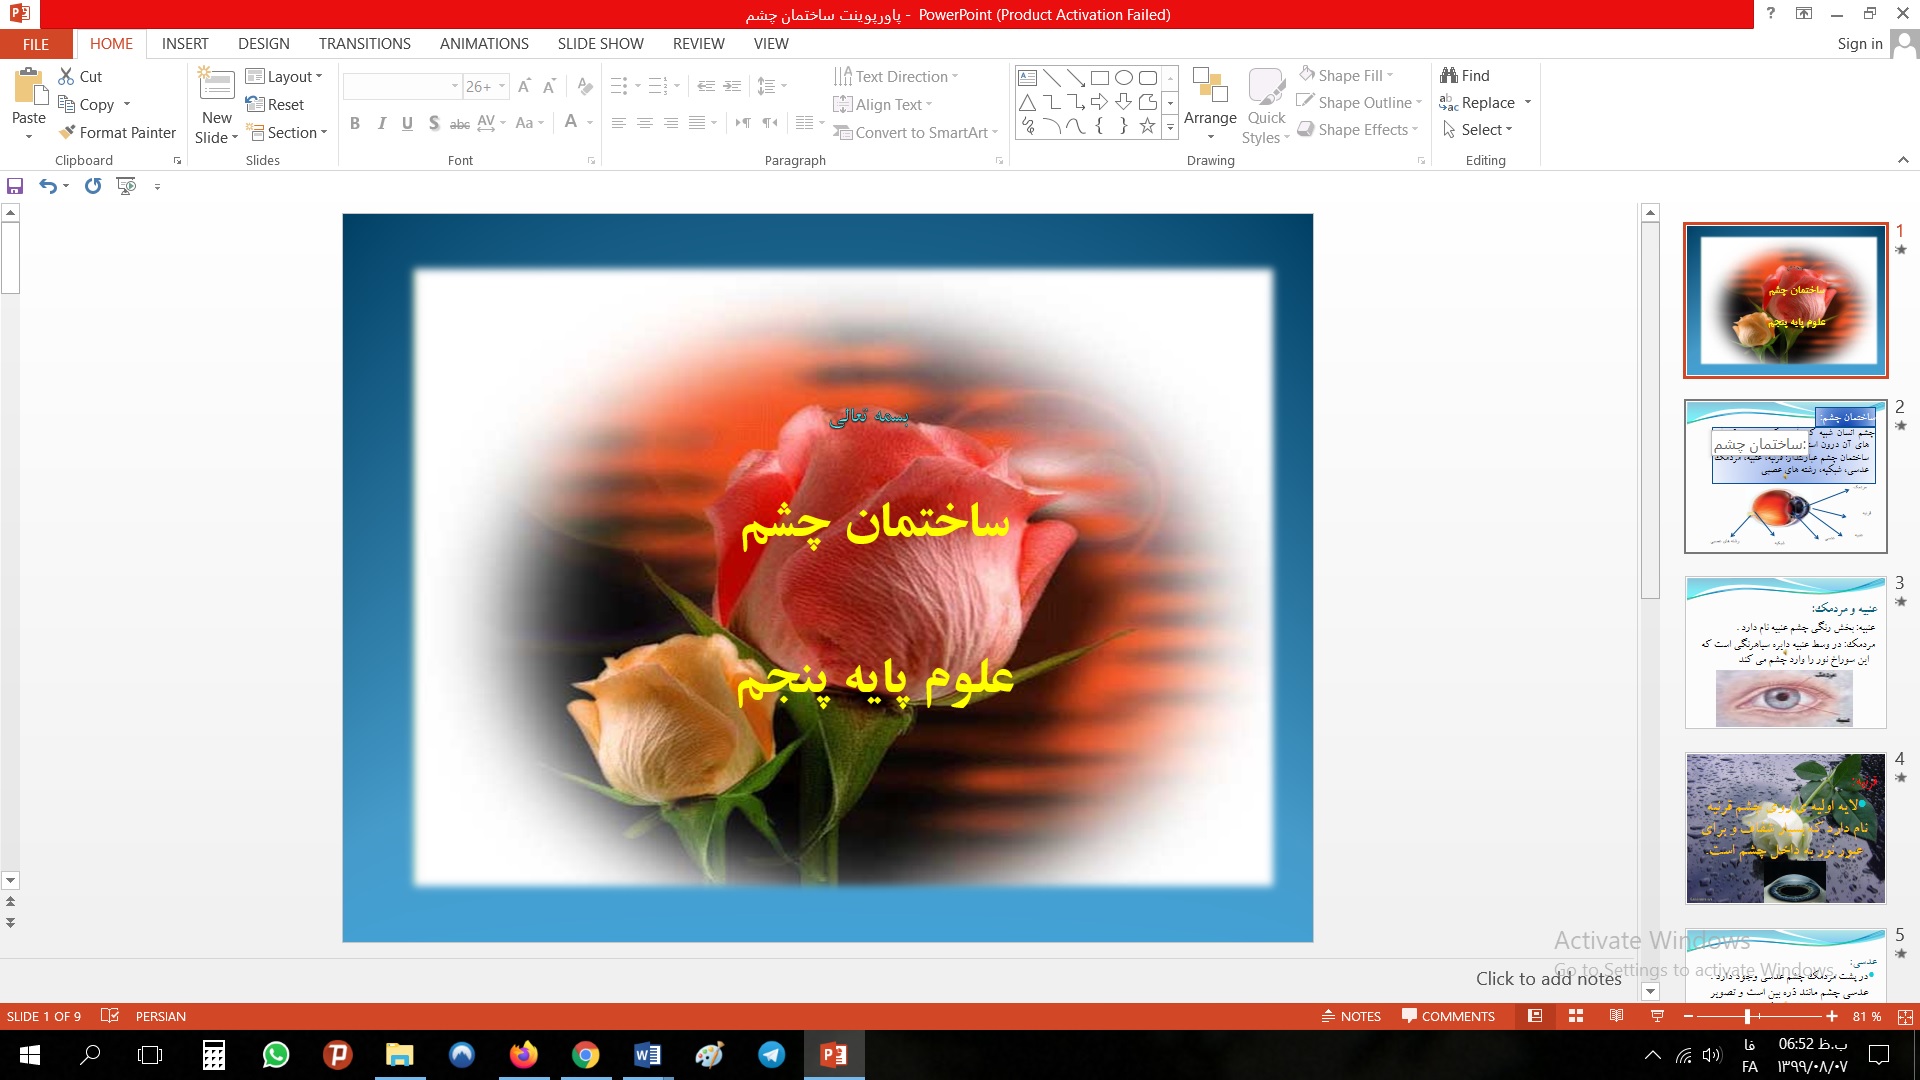Click the Arrange icon in Drawing group
The width and height of the screenshot is (1920, 1080).
[1210, 86]
